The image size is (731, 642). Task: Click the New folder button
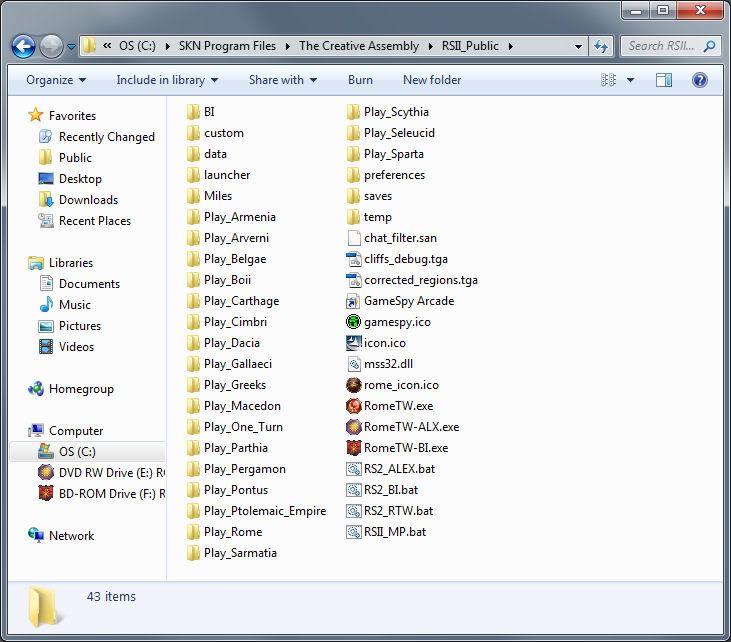click(432, 80)
